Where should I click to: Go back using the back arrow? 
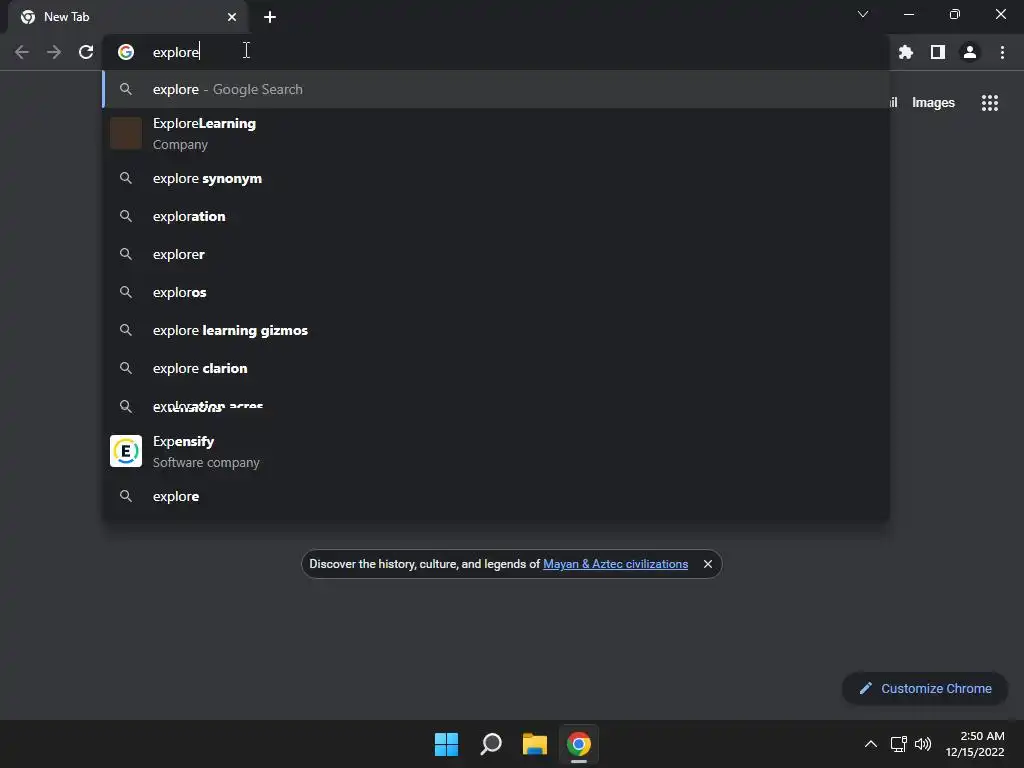tap(22, 52)
